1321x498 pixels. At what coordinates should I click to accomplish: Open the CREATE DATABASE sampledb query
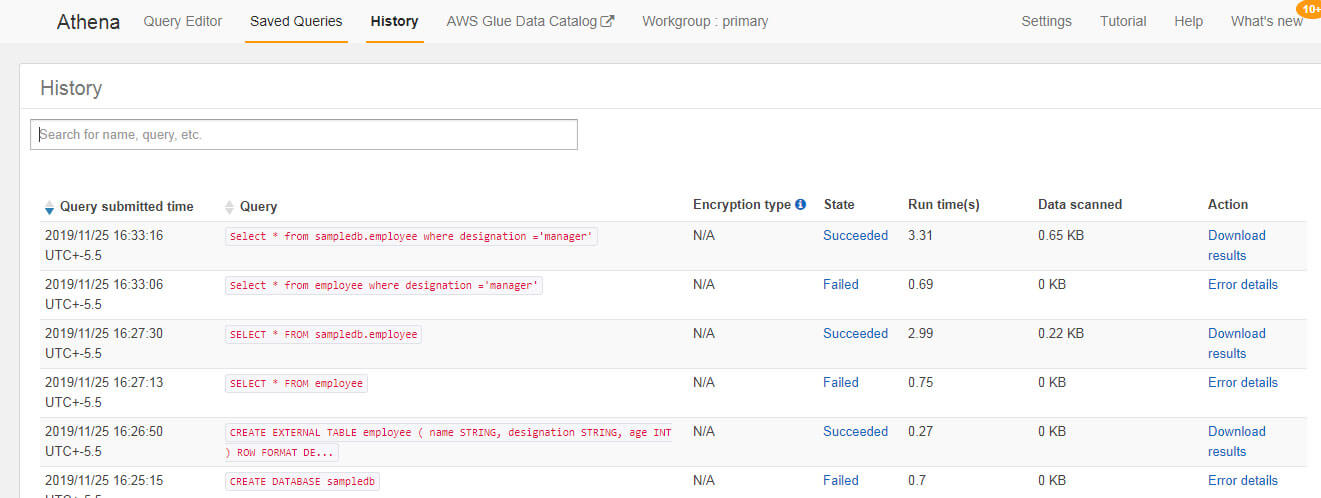(302, 481)
